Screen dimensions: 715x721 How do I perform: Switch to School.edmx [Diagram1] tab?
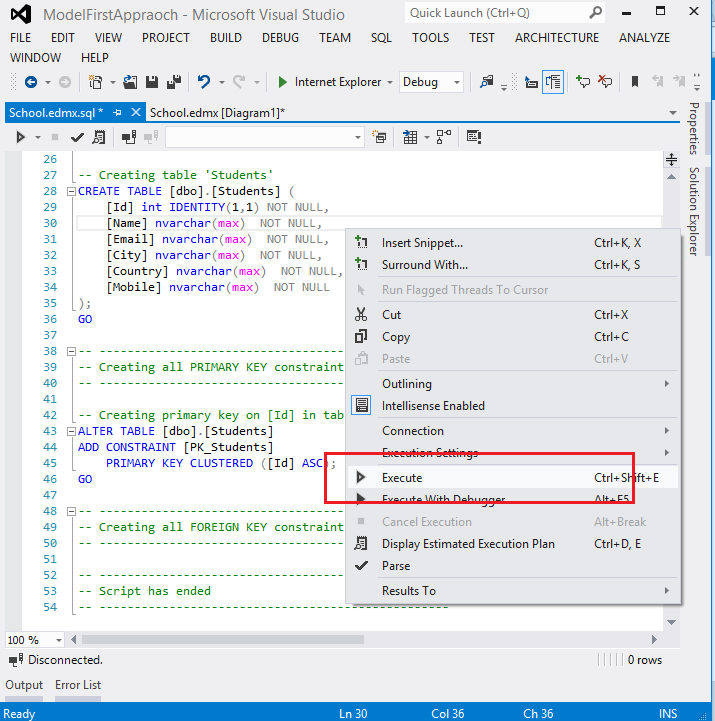pos(217,113)
